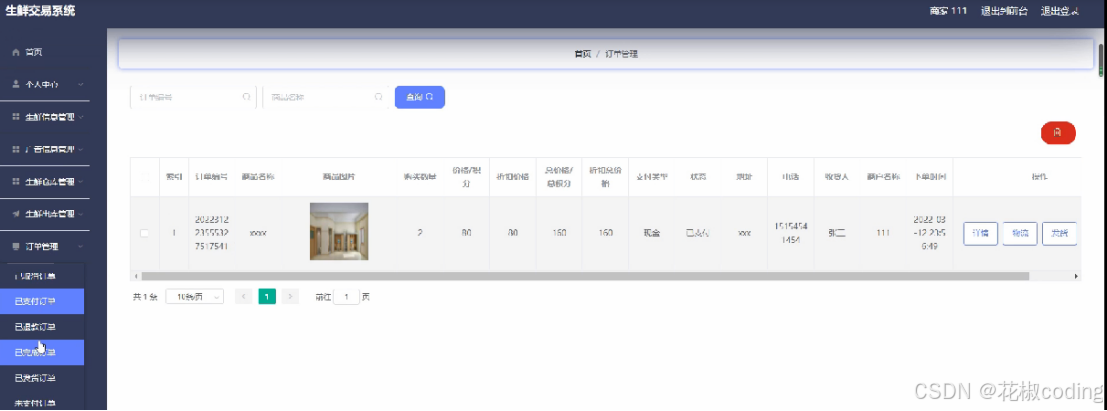This screenshot has height=411, width=1107.
Task: Click the list icon beside 订单管理
Action: pos(16,246)
